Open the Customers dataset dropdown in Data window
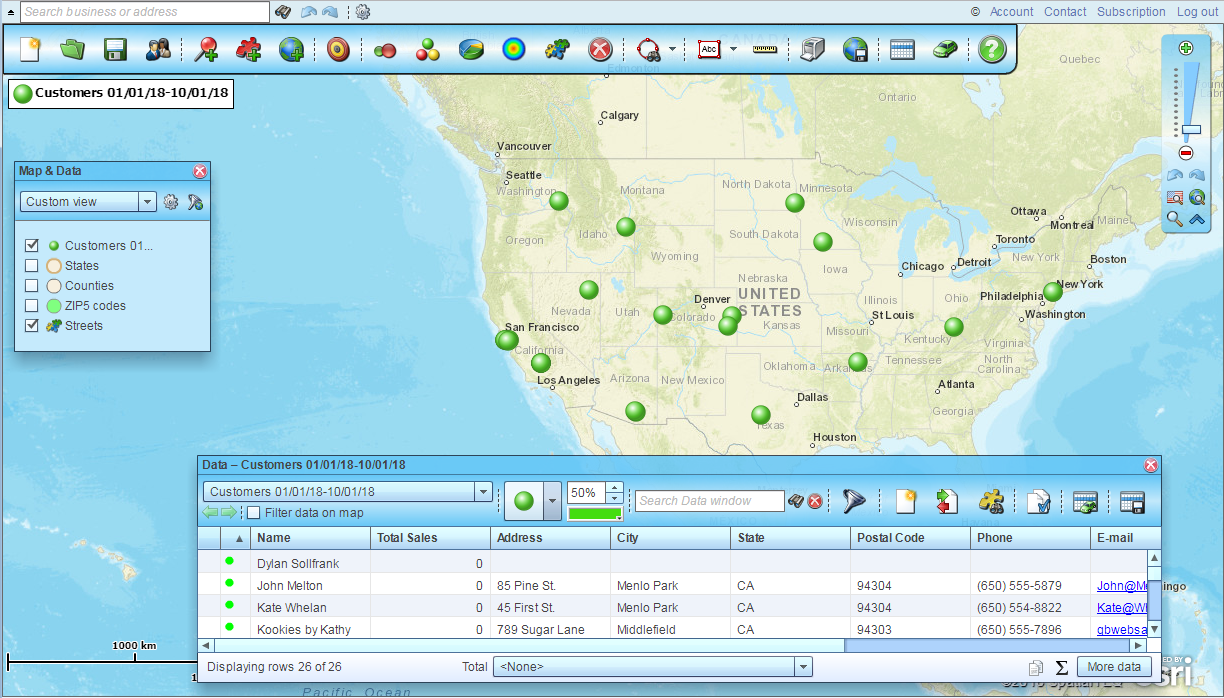1224x698 pixels. pyautogui.click(x=483, y=492)
